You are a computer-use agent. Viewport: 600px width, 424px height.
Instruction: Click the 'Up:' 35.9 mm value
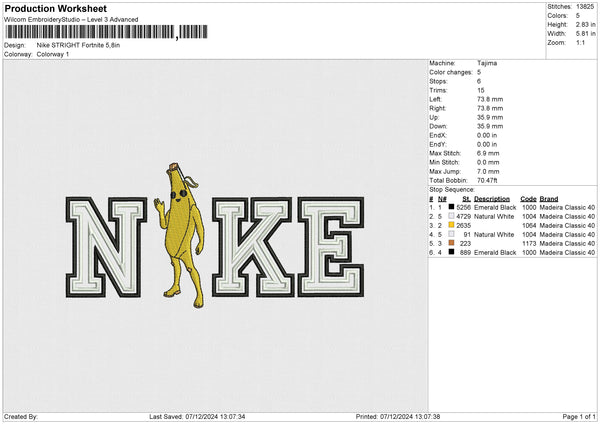(490, 117)
